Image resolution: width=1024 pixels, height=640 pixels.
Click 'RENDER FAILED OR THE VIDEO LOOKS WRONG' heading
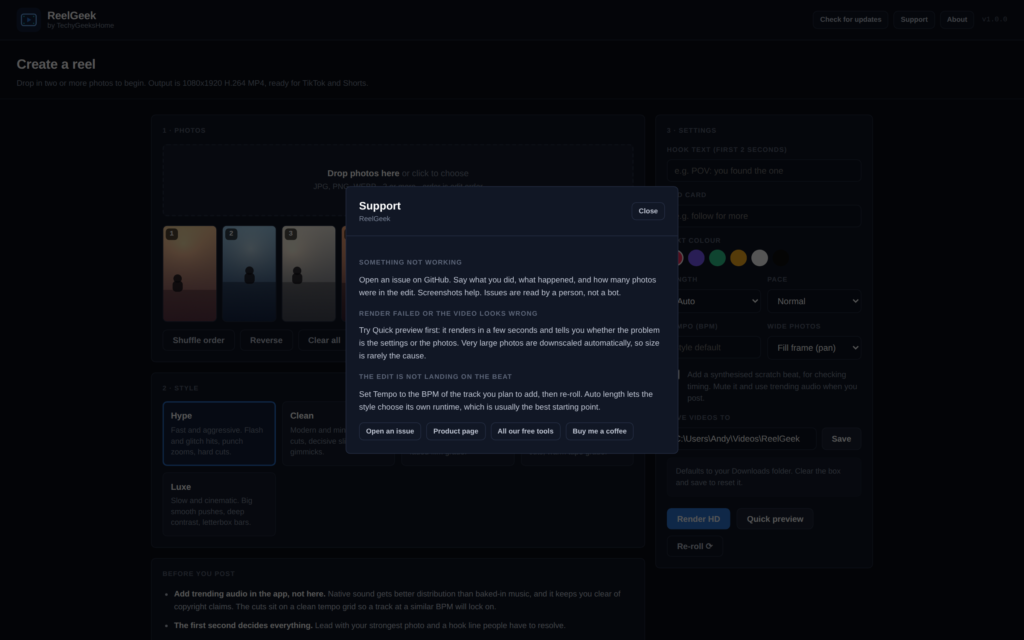448,313
